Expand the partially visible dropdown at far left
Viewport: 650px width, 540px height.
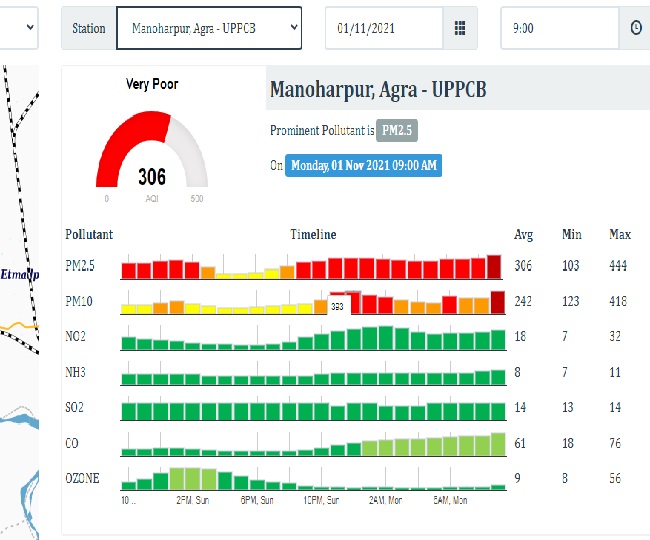(x=20, y=29)
